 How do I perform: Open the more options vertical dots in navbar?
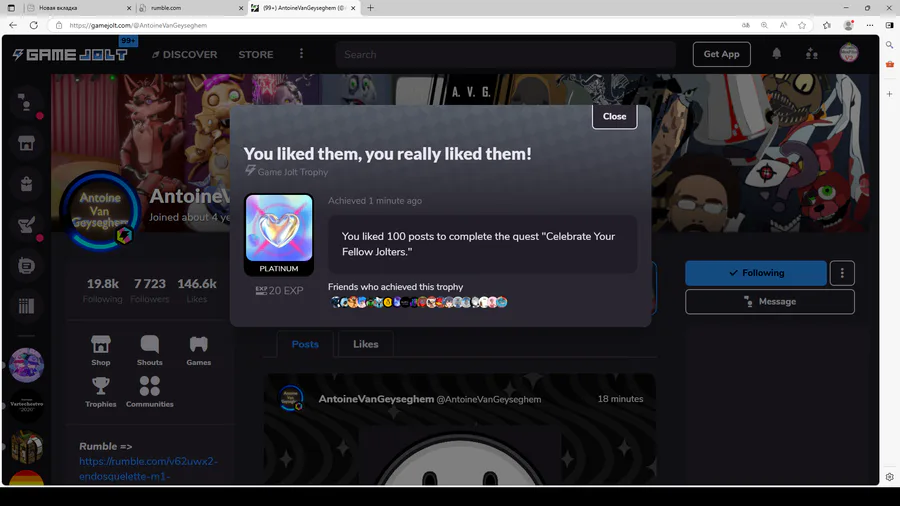301,54
